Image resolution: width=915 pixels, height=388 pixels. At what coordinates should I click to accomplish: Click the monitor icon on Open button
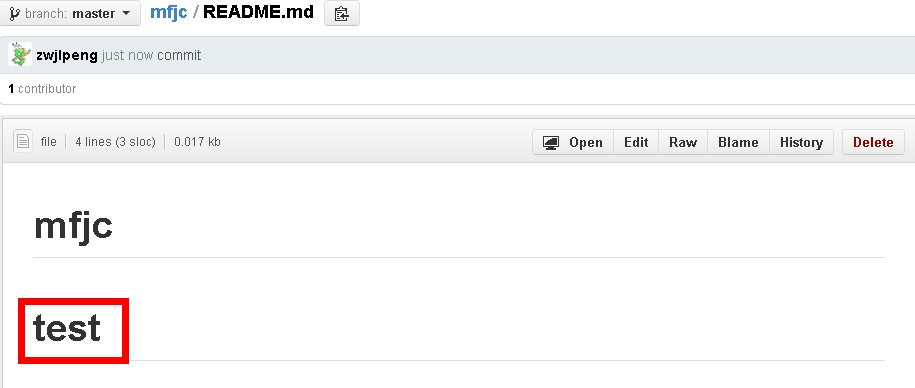point(551,142)
